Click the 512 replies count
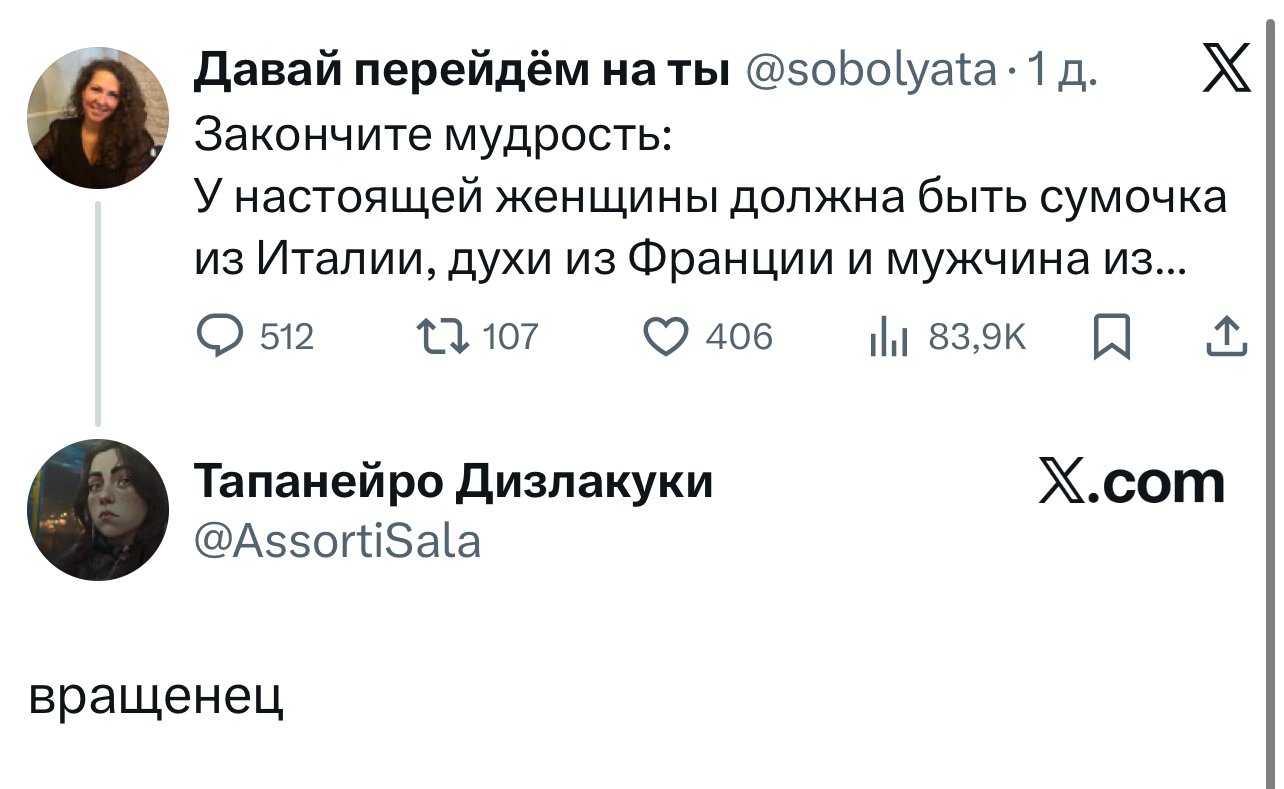Viewport: 1284px width, 789px height. [287, 338]
